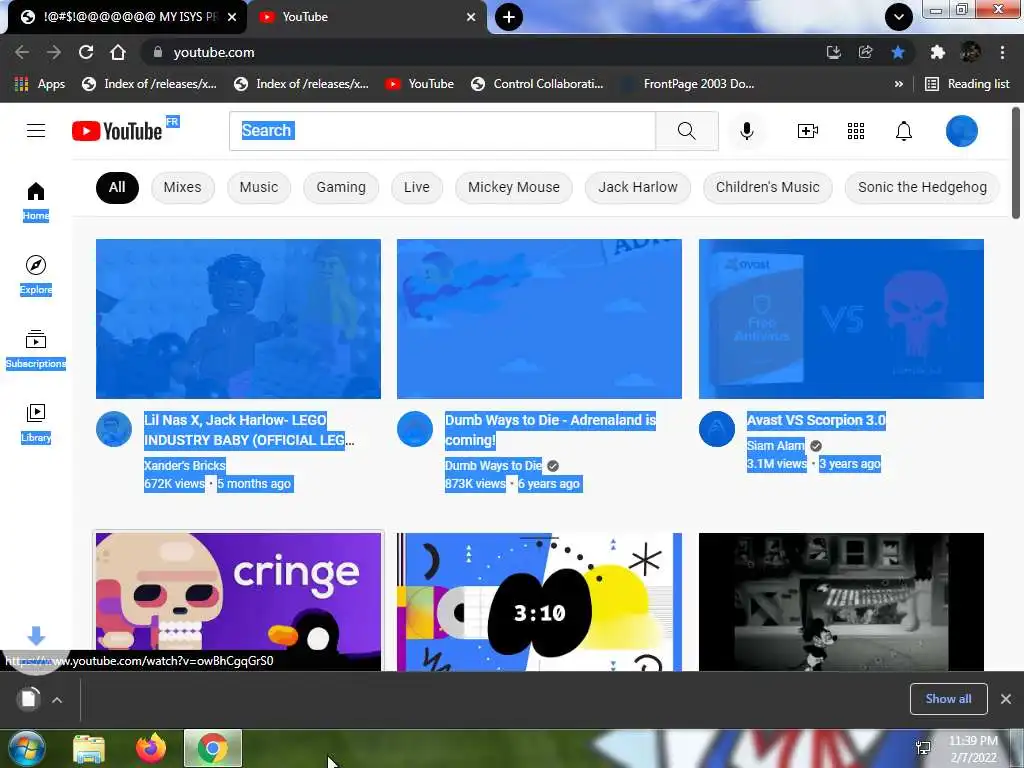Open the Create video camera icon

[x=808, y=131]
